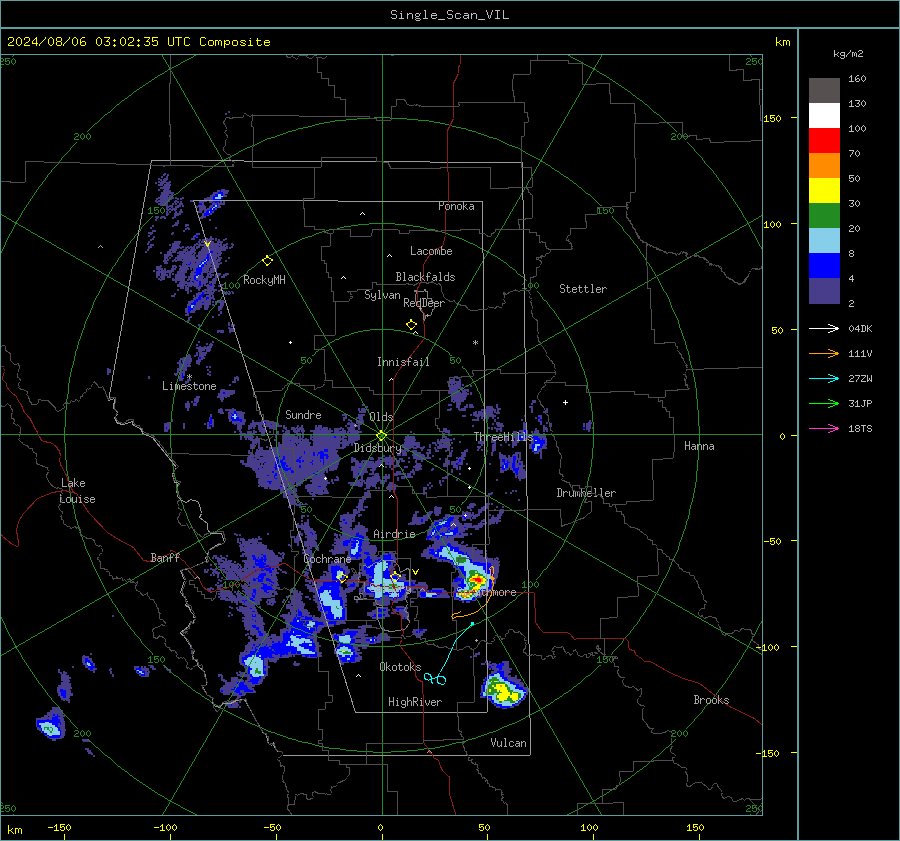900x841 pixels.
Task: Click the 111V legend label
Action: 860,354
